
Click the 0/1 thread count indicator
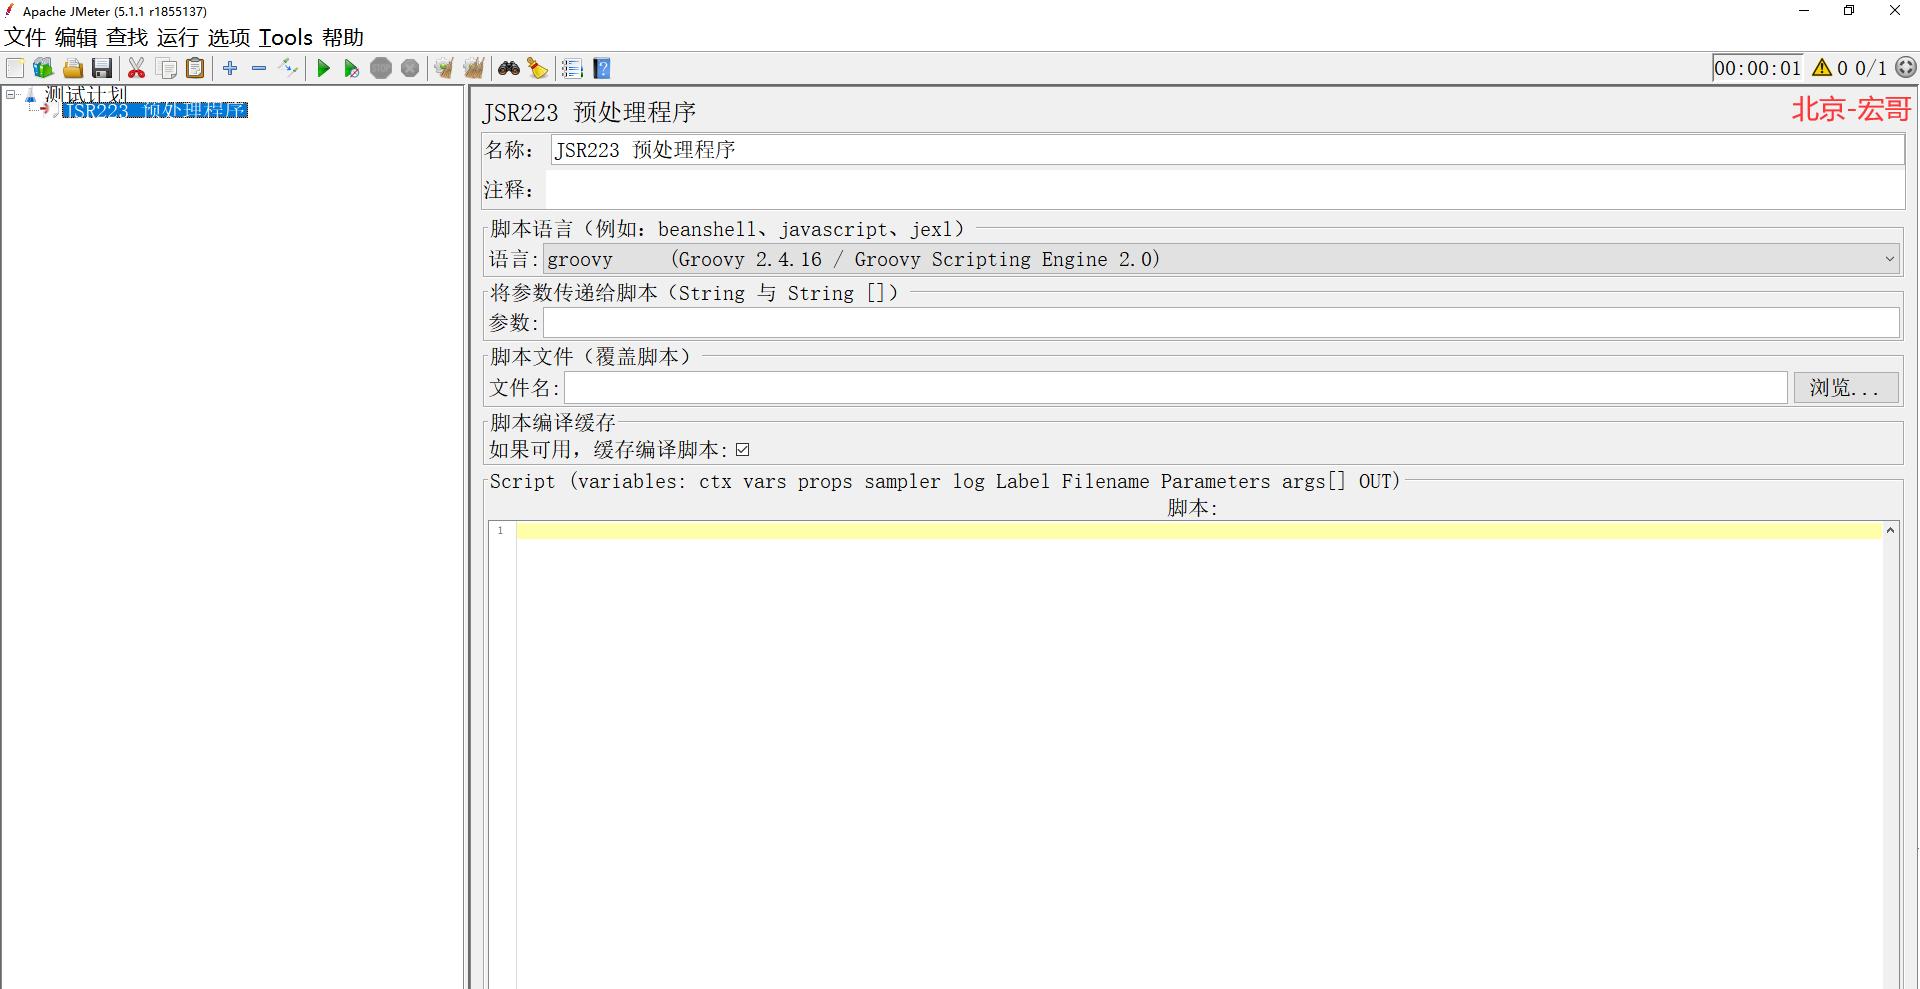pos(1871,68)
